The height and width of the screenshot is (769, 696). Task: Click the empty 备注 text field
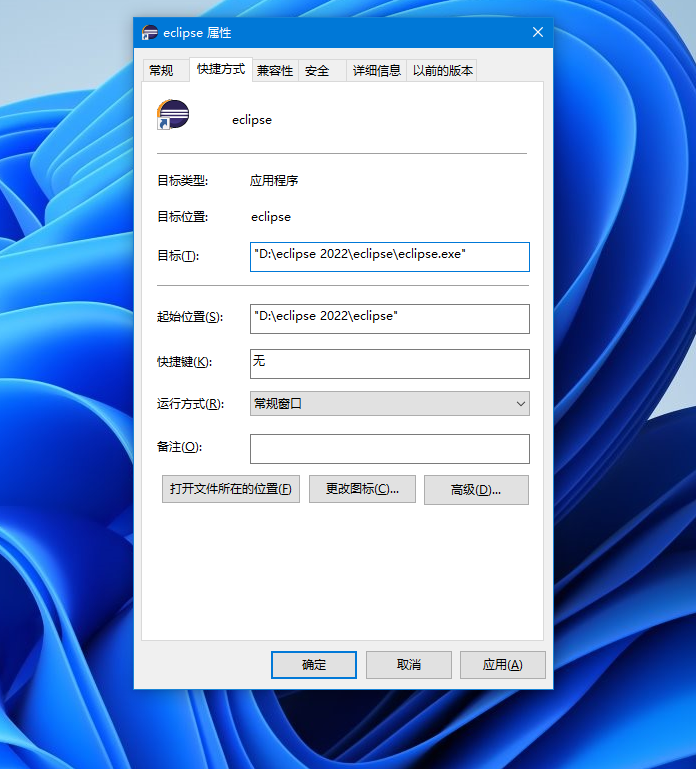pos(389,449)
